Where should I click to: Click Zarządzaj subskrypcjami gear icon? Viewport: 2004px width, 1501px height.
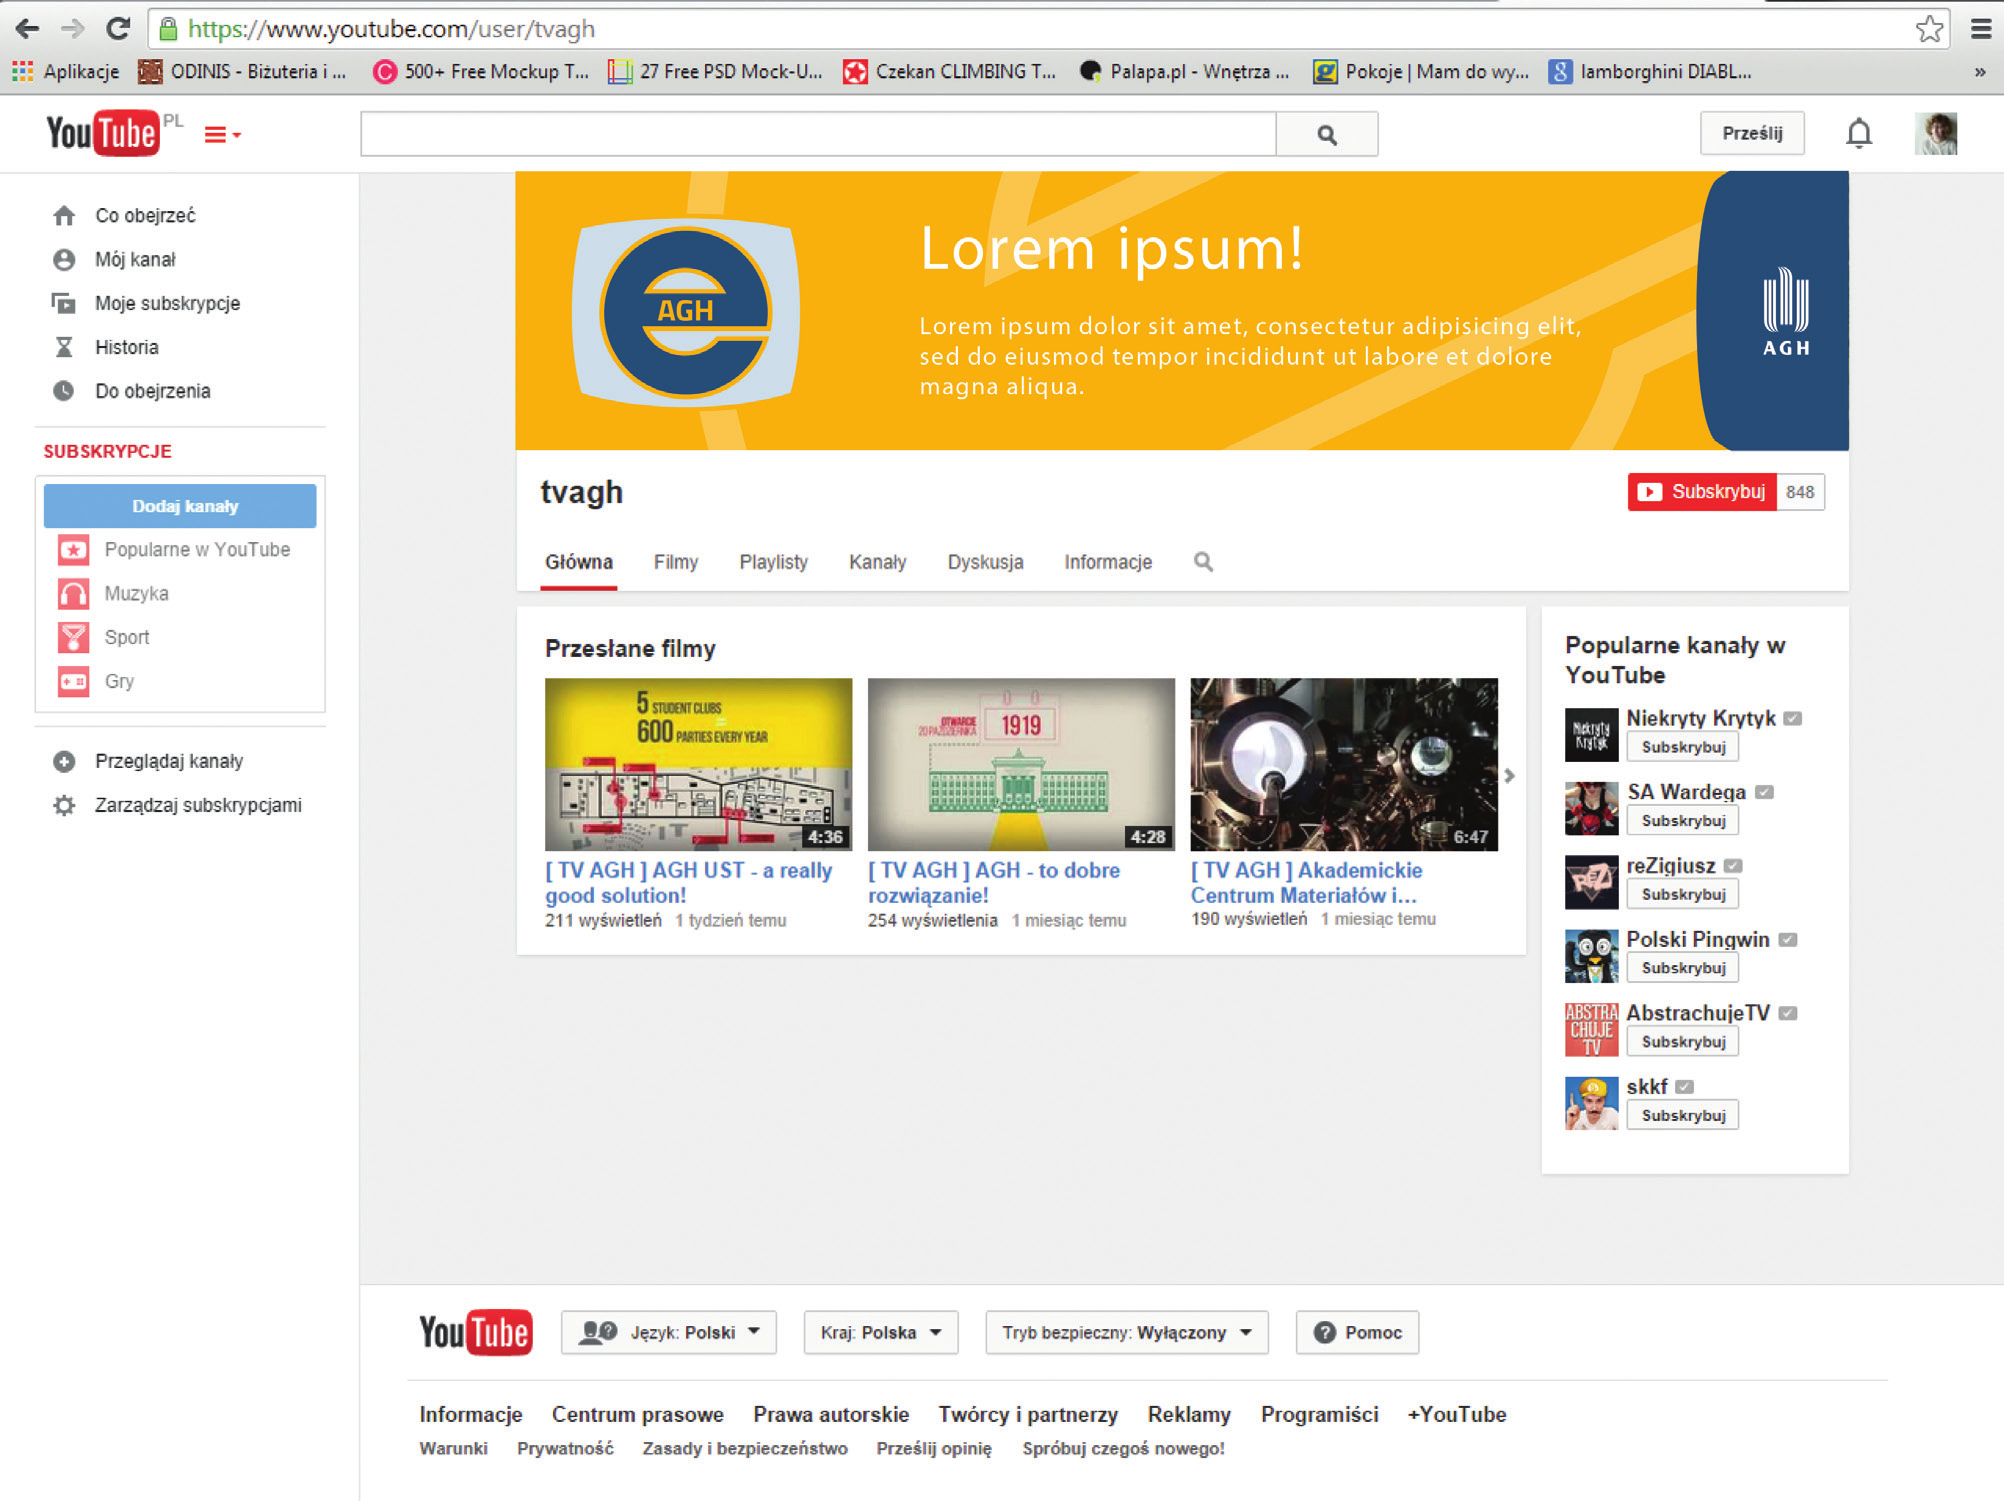[x=64, y=806]
